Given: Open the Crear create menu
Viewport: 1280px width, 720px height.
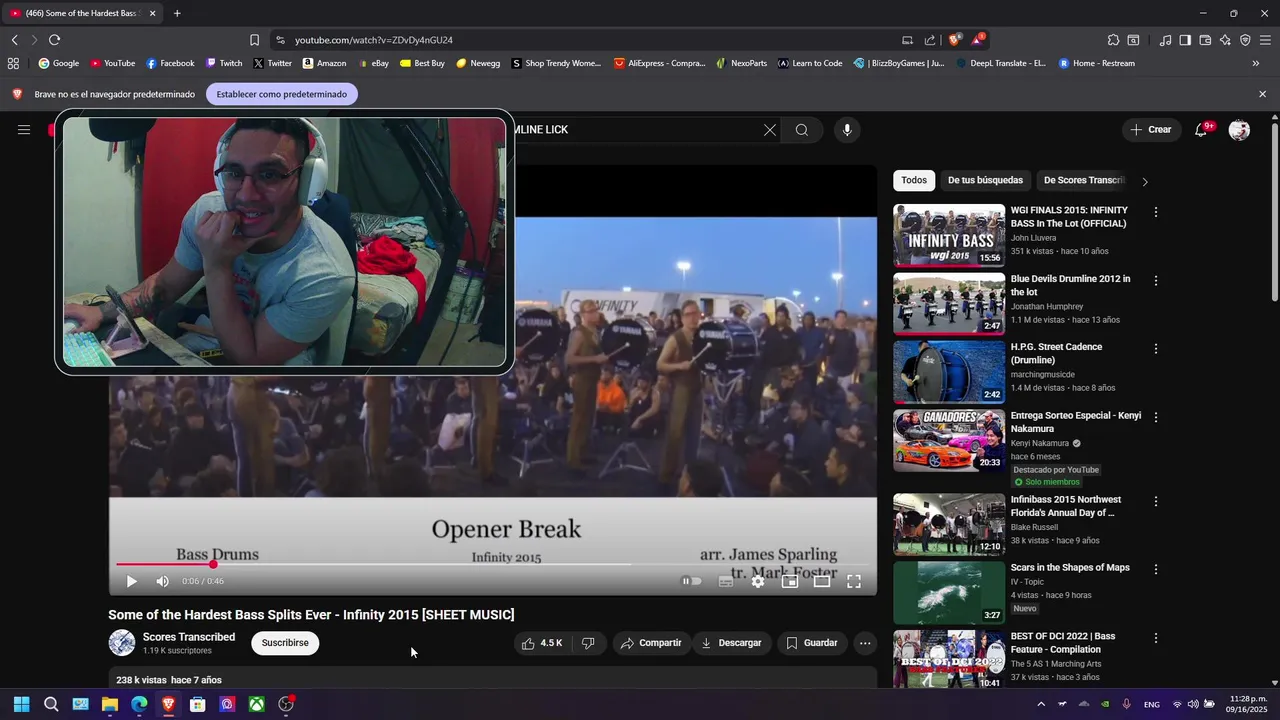Looking at the screenshot, I should [1151, 130].
